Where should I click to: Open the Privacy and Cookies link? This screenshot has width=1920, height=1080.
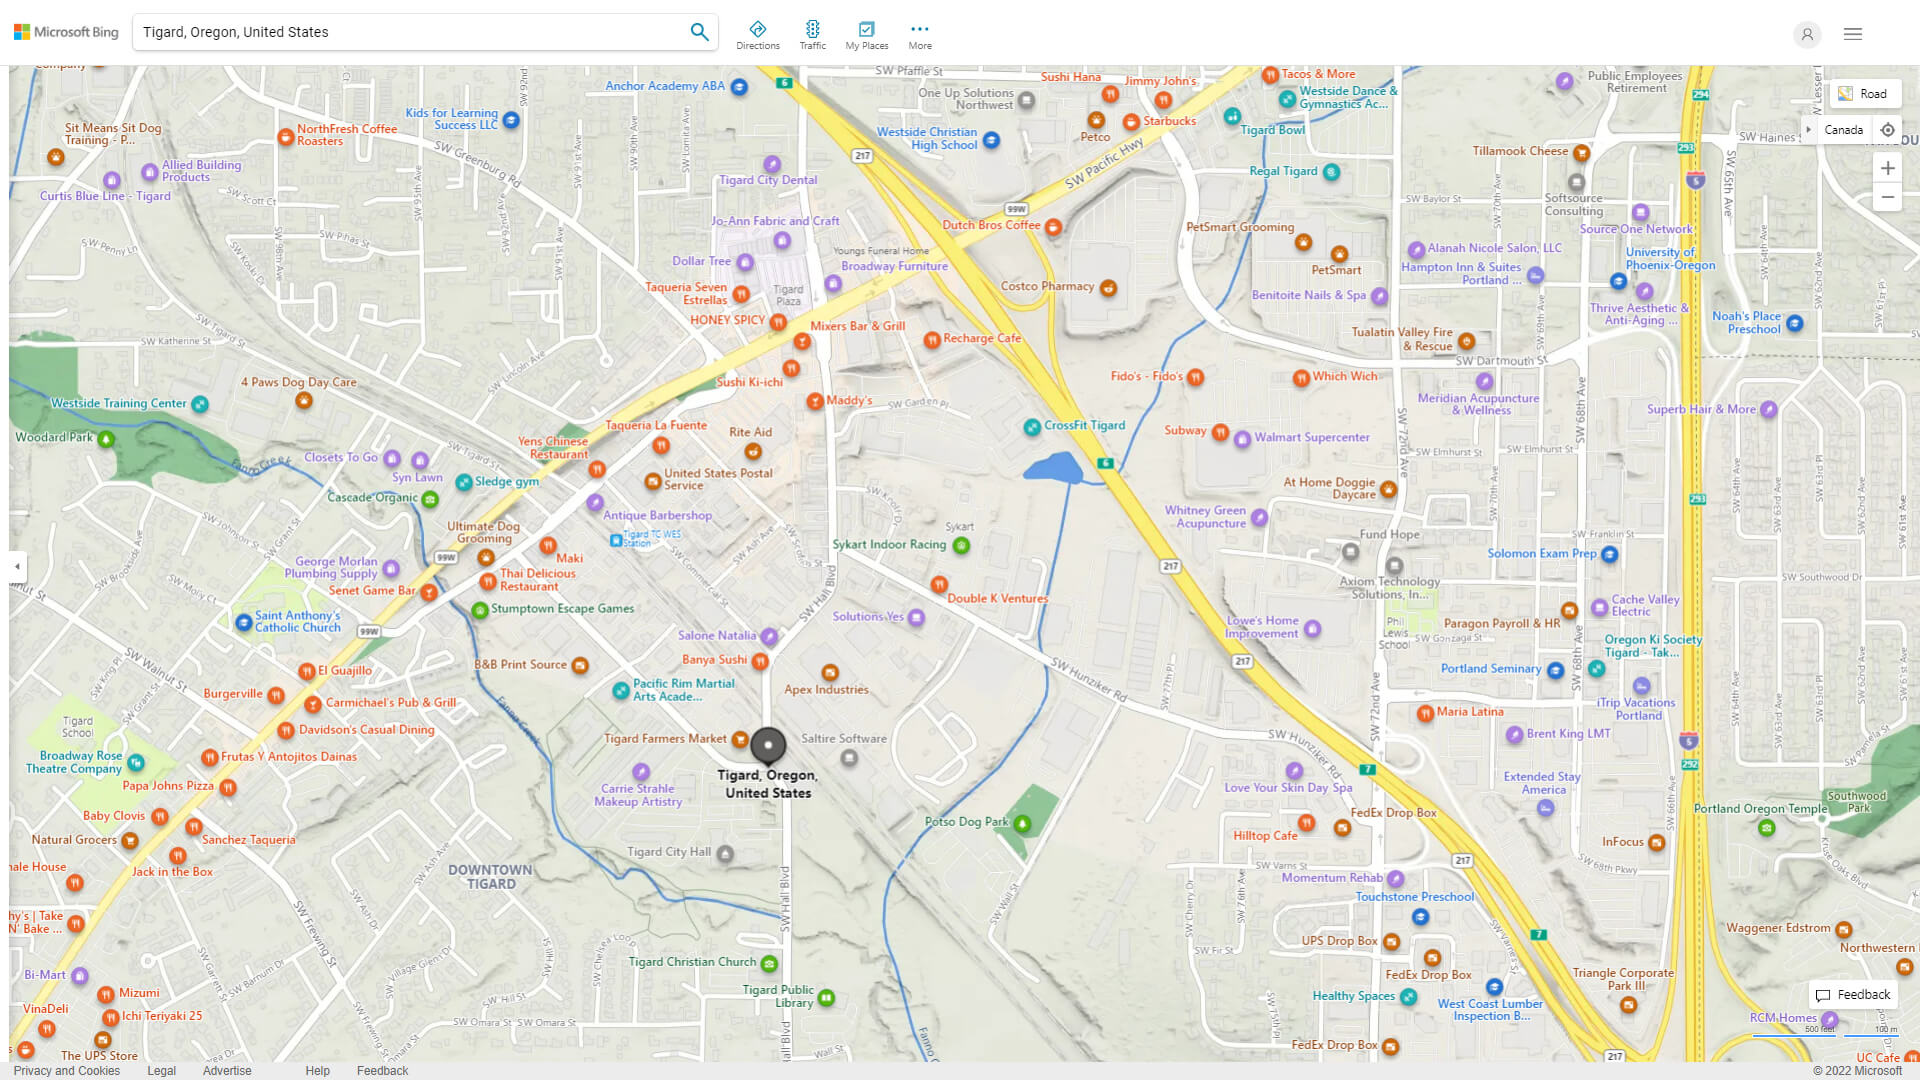click(66, 1070)
